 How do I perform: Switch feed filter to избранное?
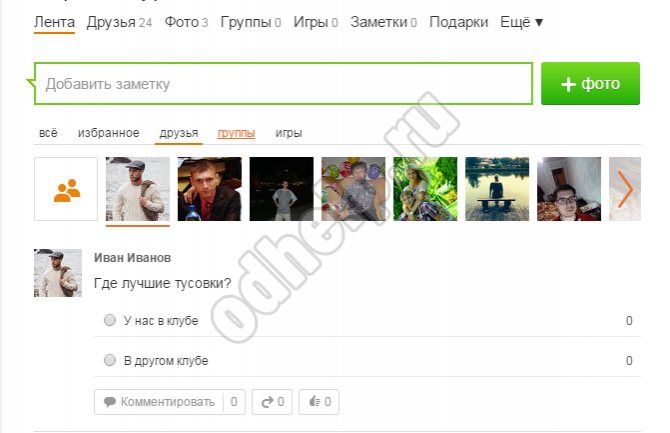pyautogui.click(x=109, y=133)
